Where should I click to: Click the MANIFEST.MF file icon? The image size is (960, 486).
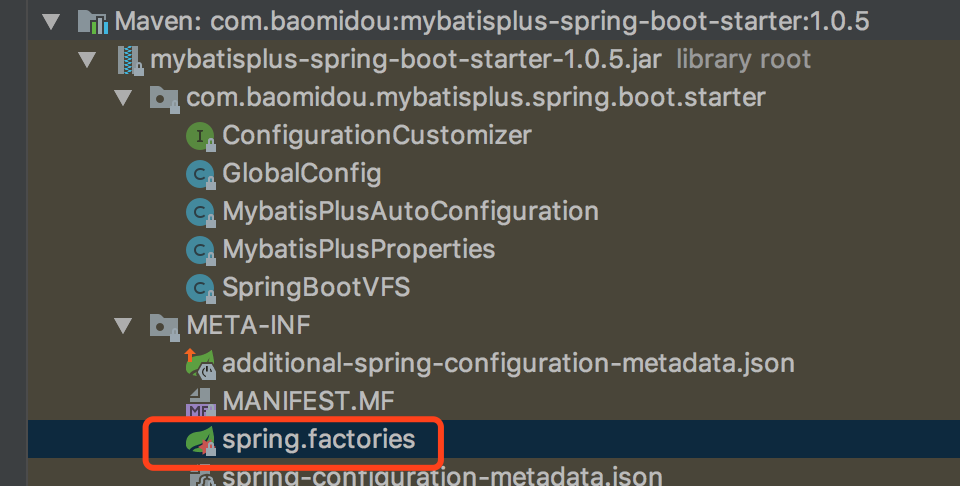pyautogui.click(x=201, y=402)
